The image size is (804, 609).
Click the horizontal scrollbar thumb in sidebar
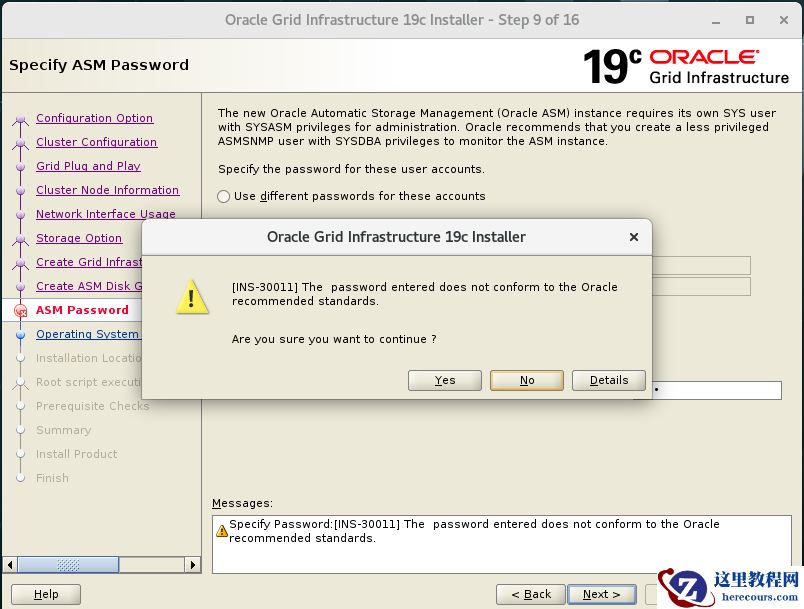tap(68, 565)
